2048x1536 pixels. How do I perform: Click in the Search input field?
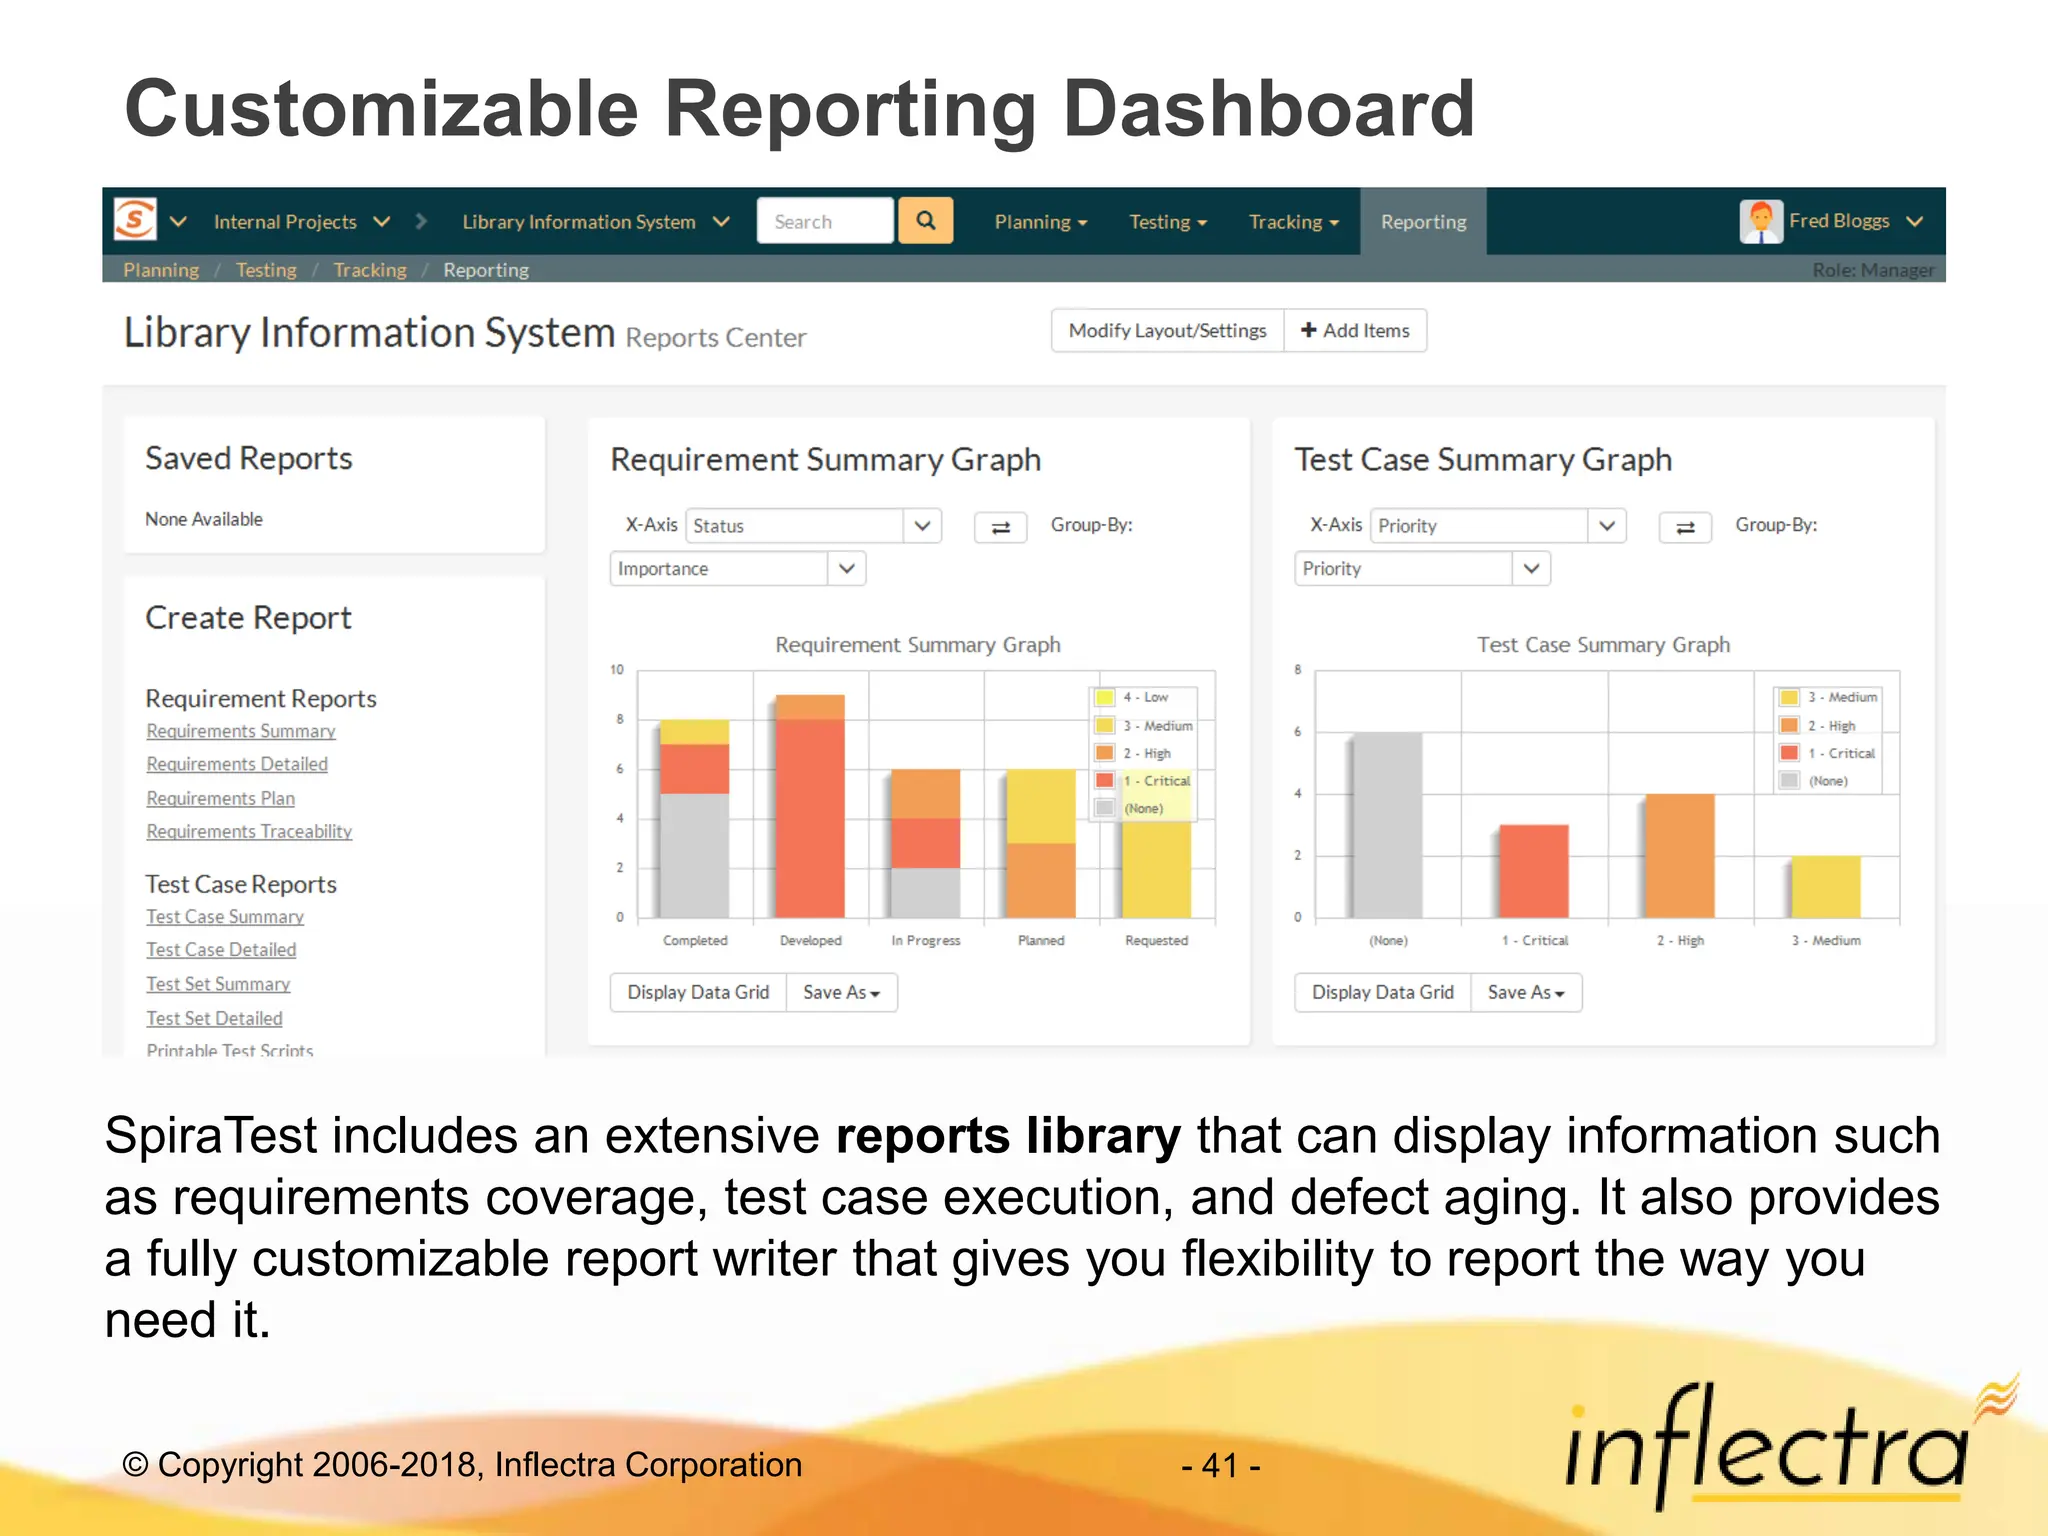pyautogui.click(x=825, y=221)
